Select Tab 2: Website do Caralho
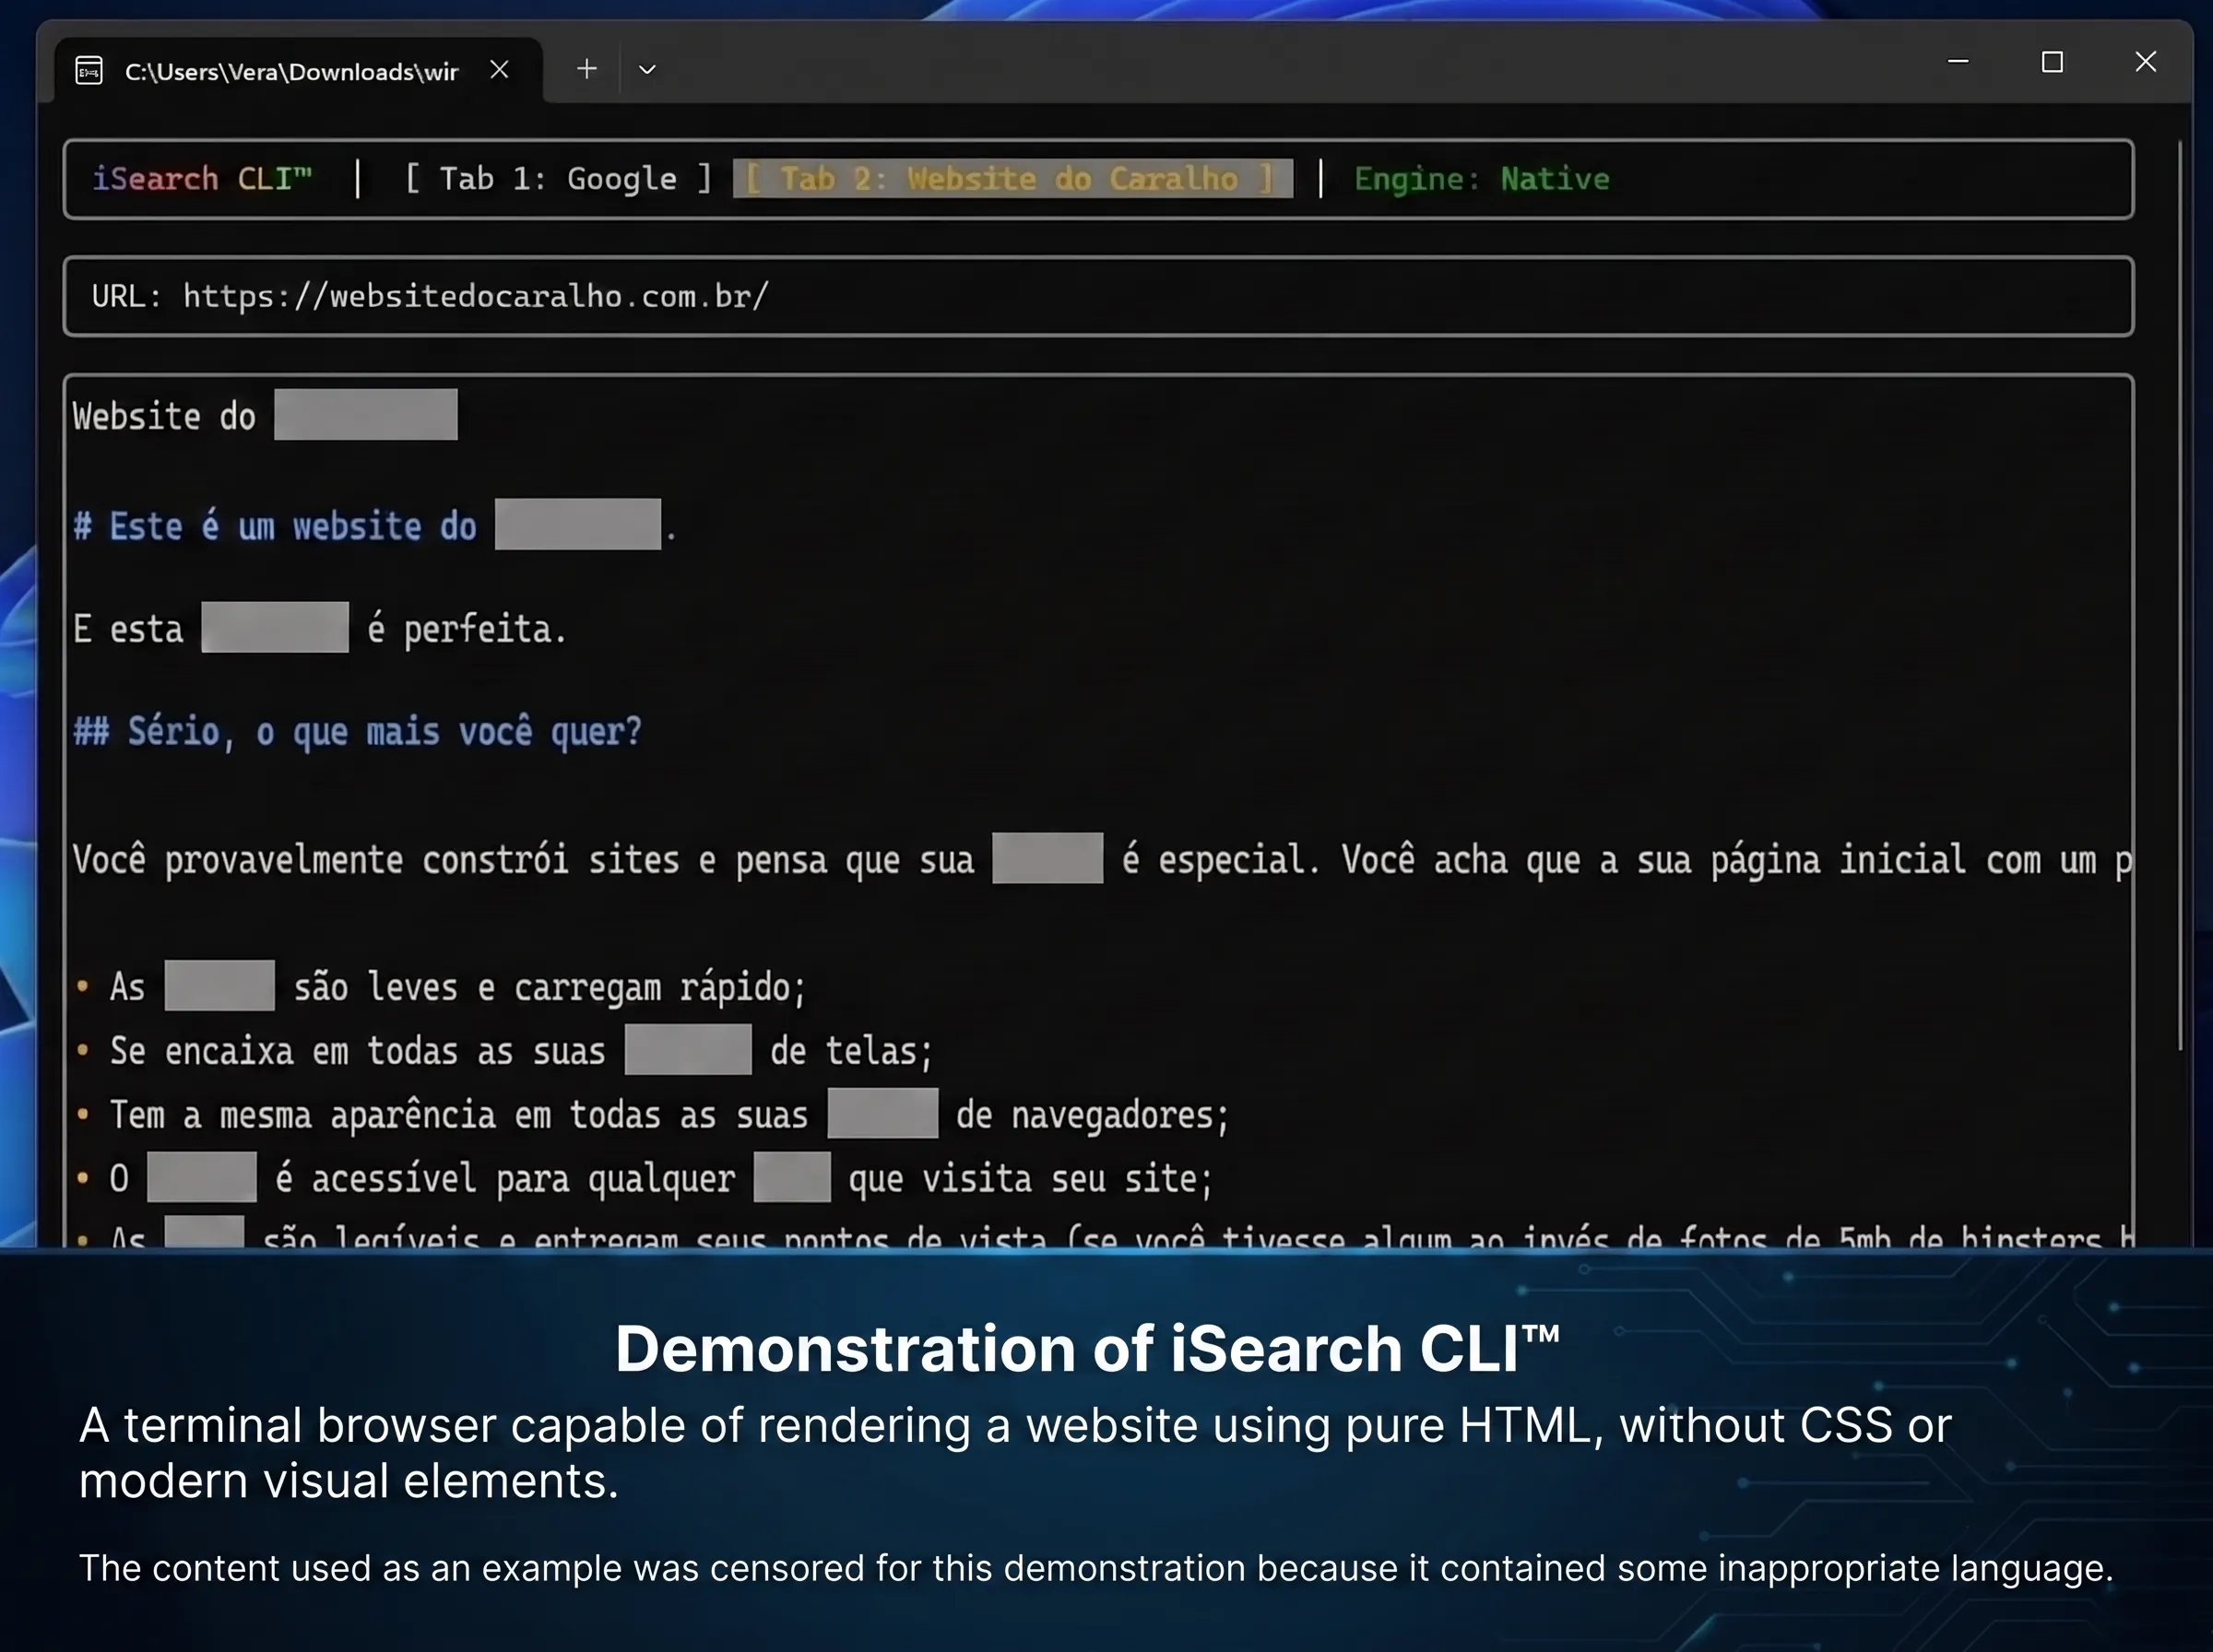Screen dimensions: 2213x1652 [x=1012, y=179]
